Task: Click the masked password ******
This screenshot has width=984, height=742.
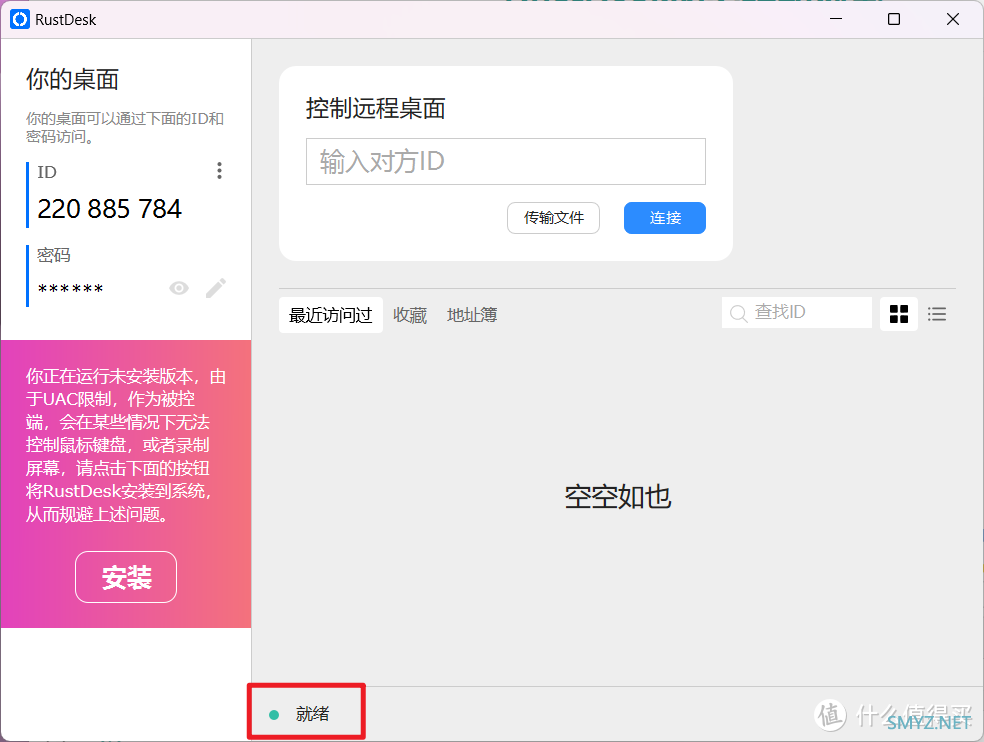Action: [x=70, y=289]
